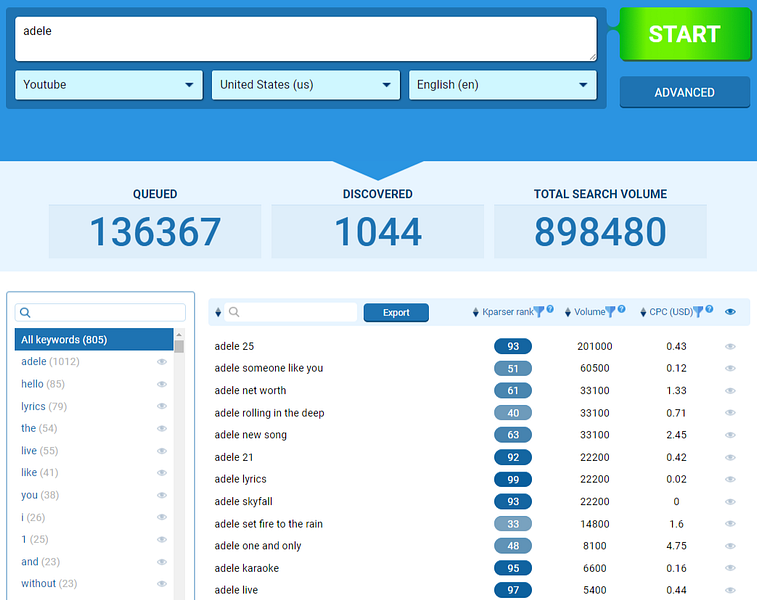757x600 pixels.
Task: Toggle eye icon for 'adele new song'
Action: pos(730,435)
